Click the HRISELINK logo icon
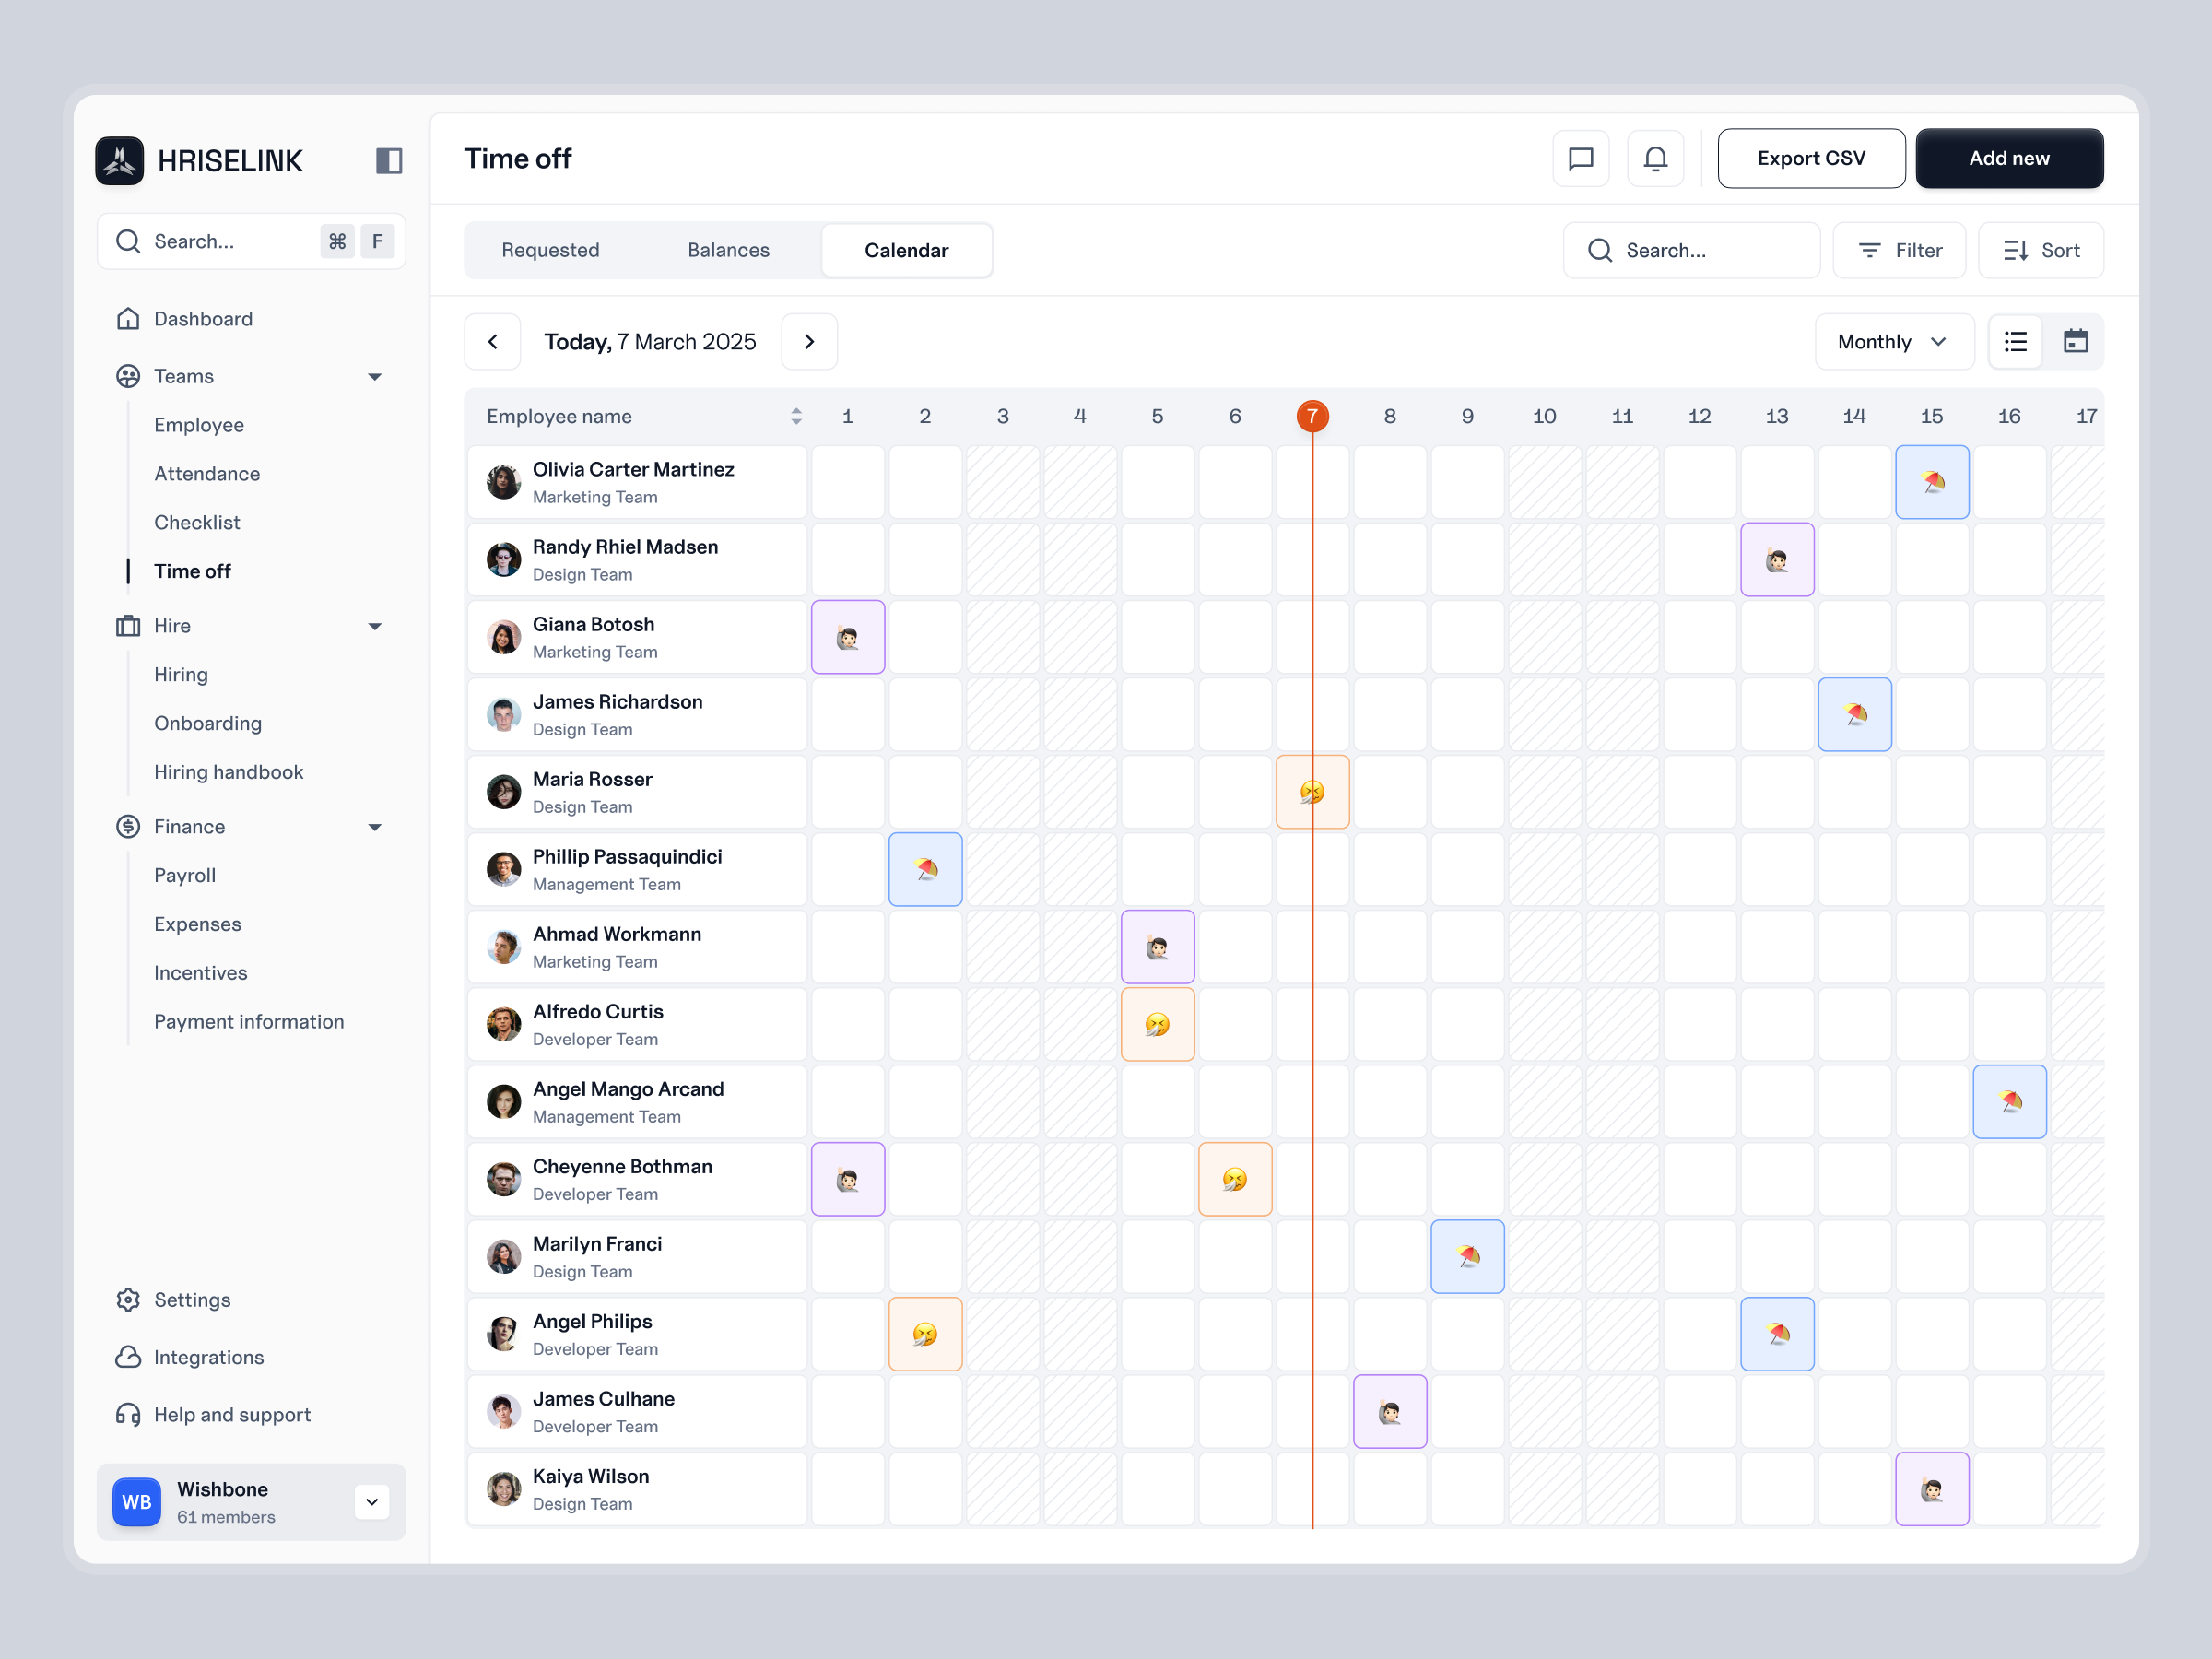 pos(120,160)
